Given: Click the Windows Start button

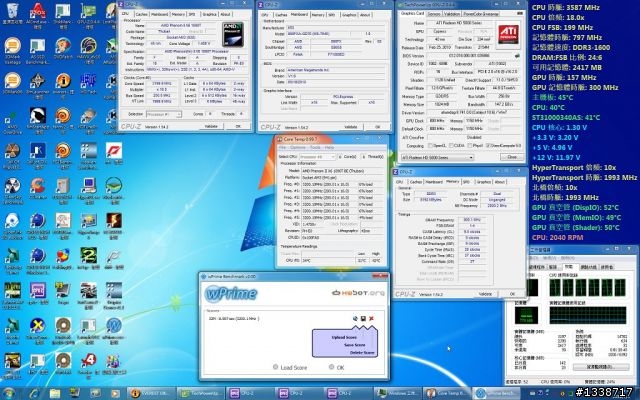Looking at the screenshot, I should point(9,393).
